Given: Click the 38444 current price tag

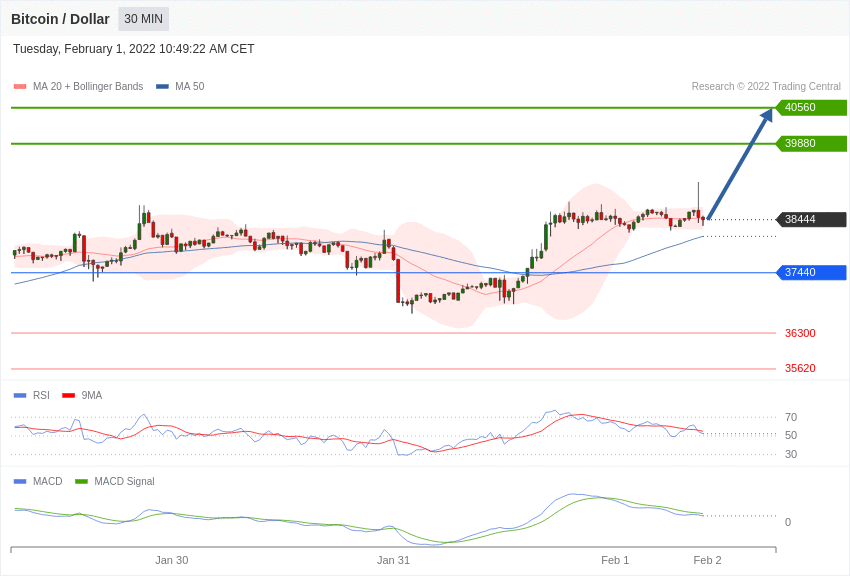Looking at the screenshot, I should click(x=812, y=219).
